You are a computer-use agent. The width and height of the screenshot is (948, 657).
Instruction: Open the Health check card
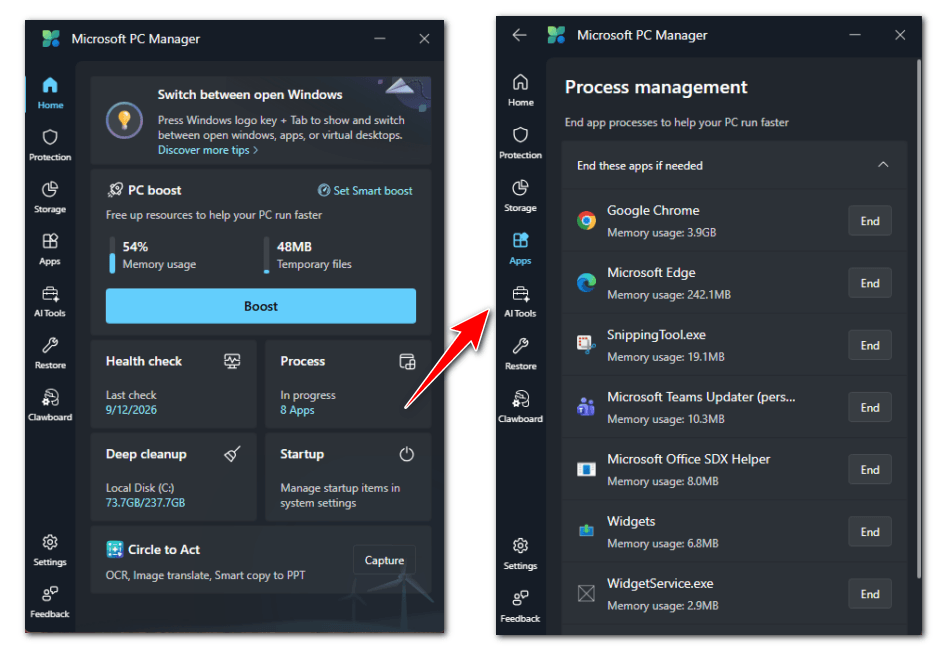(174, 384)
